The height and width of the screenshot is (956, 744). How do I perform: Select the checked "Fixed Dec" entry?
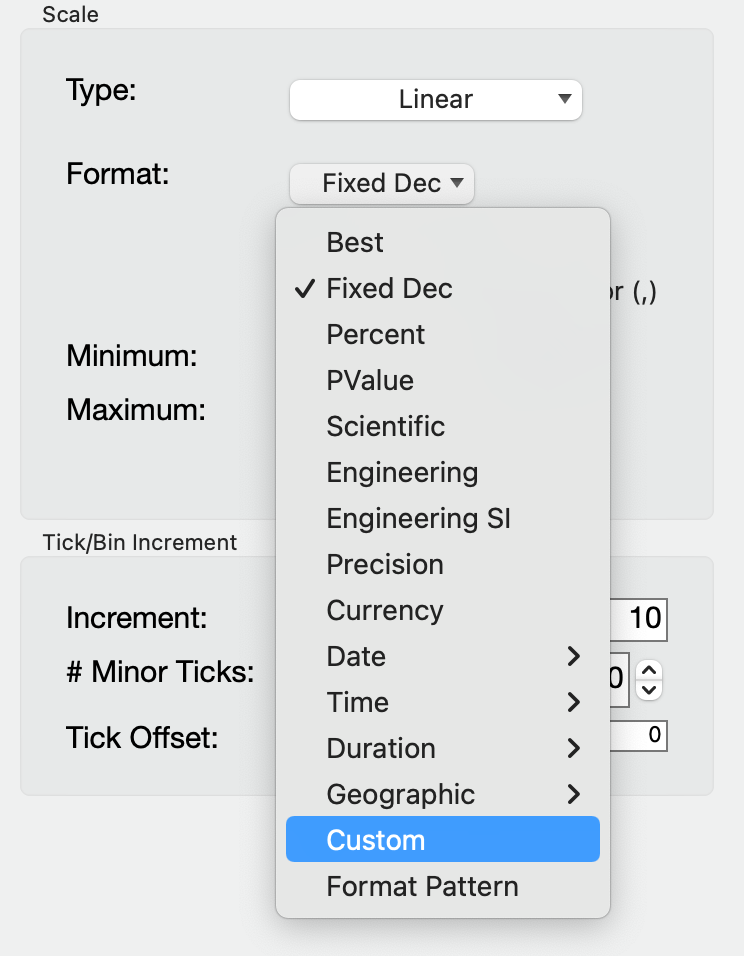pyautogui.click(x=389, y=288)
